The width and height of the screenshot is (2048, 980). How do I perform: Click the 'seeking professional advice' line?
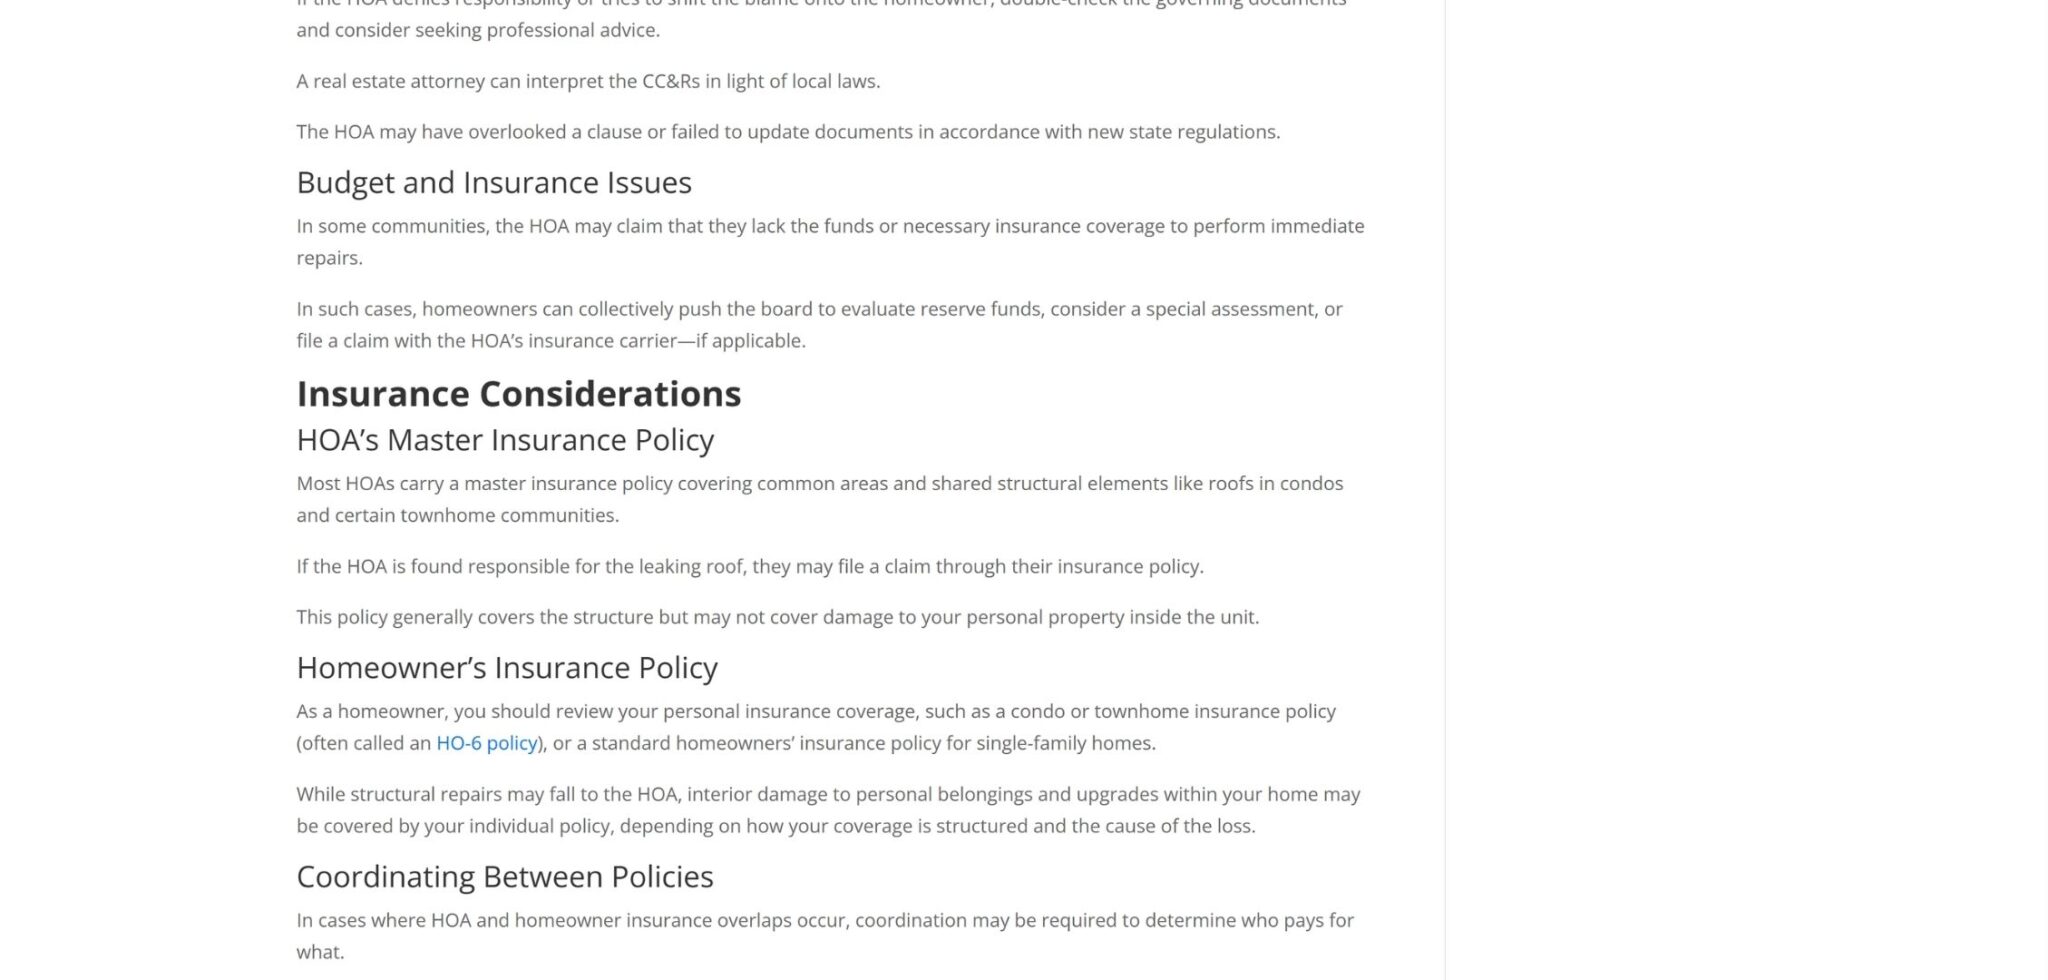pos(478,30)
